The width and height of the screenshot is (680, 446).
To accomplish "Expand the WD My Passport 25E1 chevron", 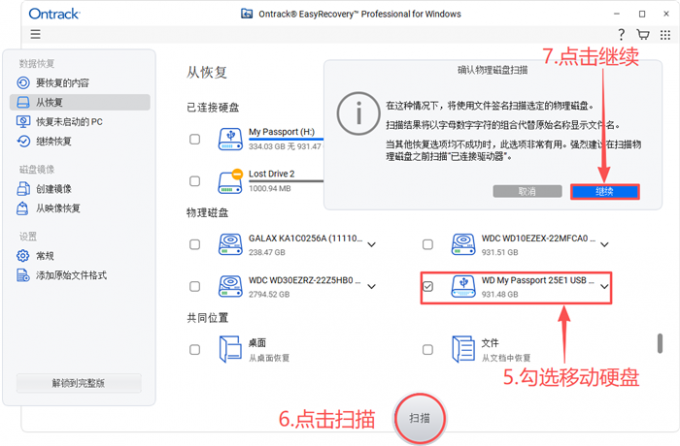I will coord(605,286).
